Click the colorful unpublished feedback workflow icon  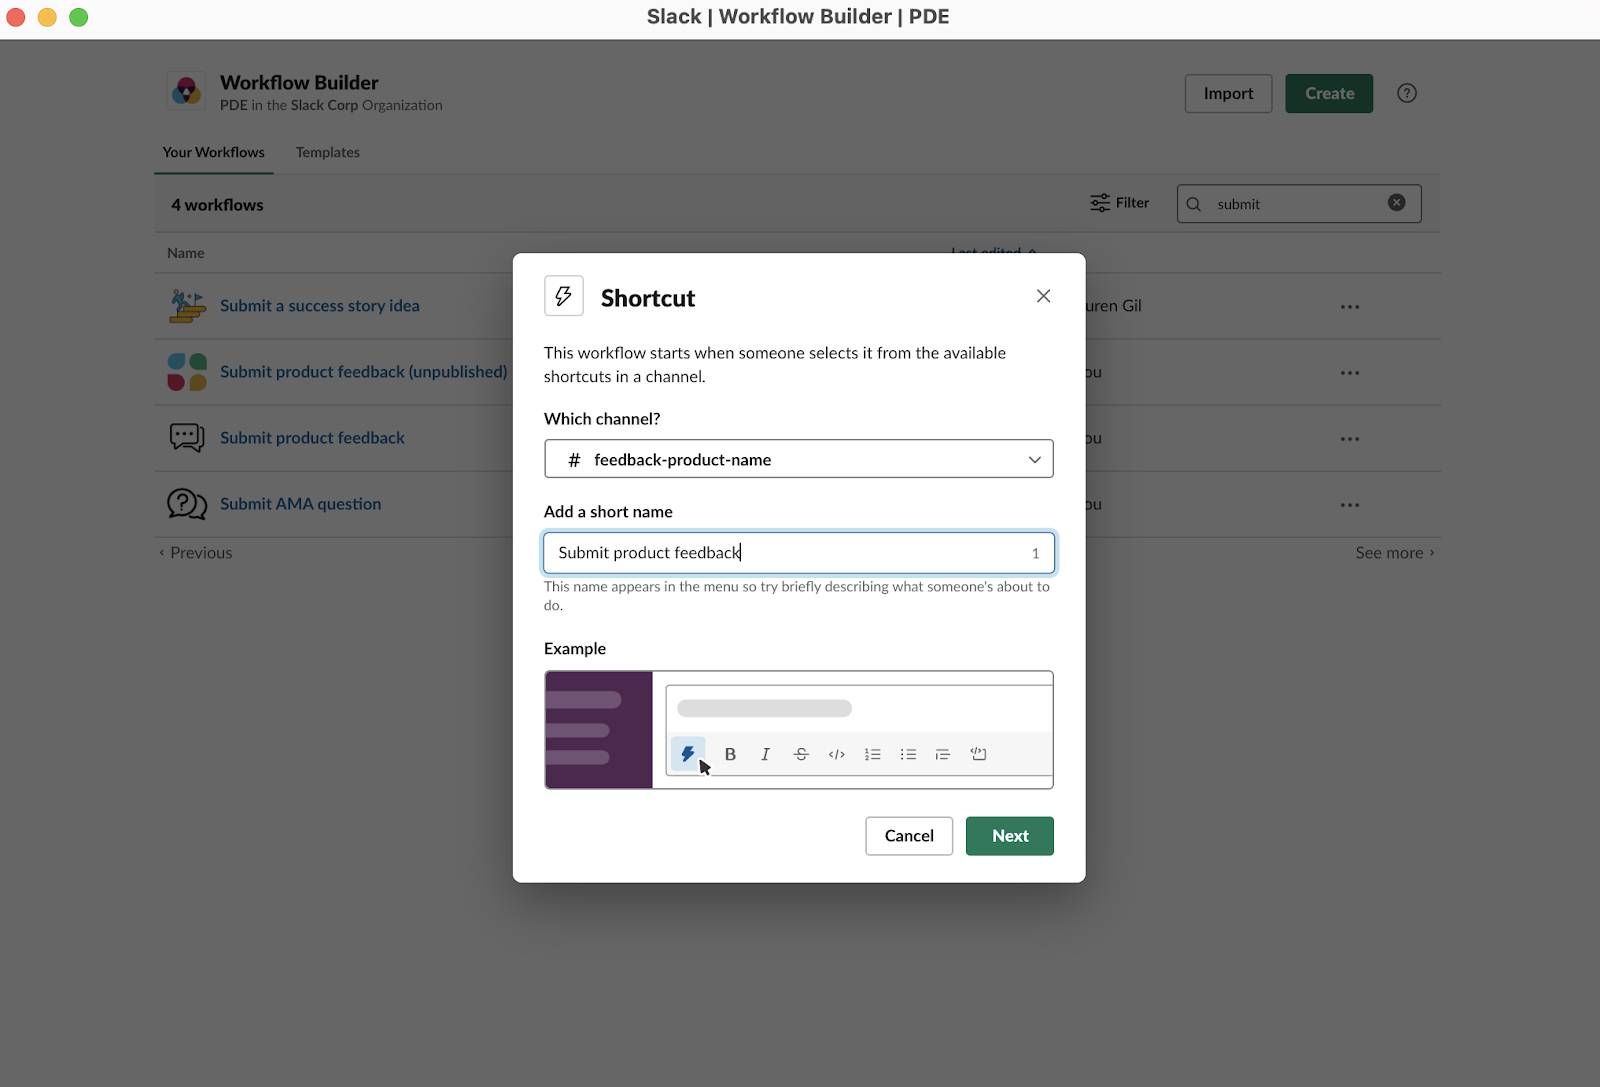[x=187, y=372]
